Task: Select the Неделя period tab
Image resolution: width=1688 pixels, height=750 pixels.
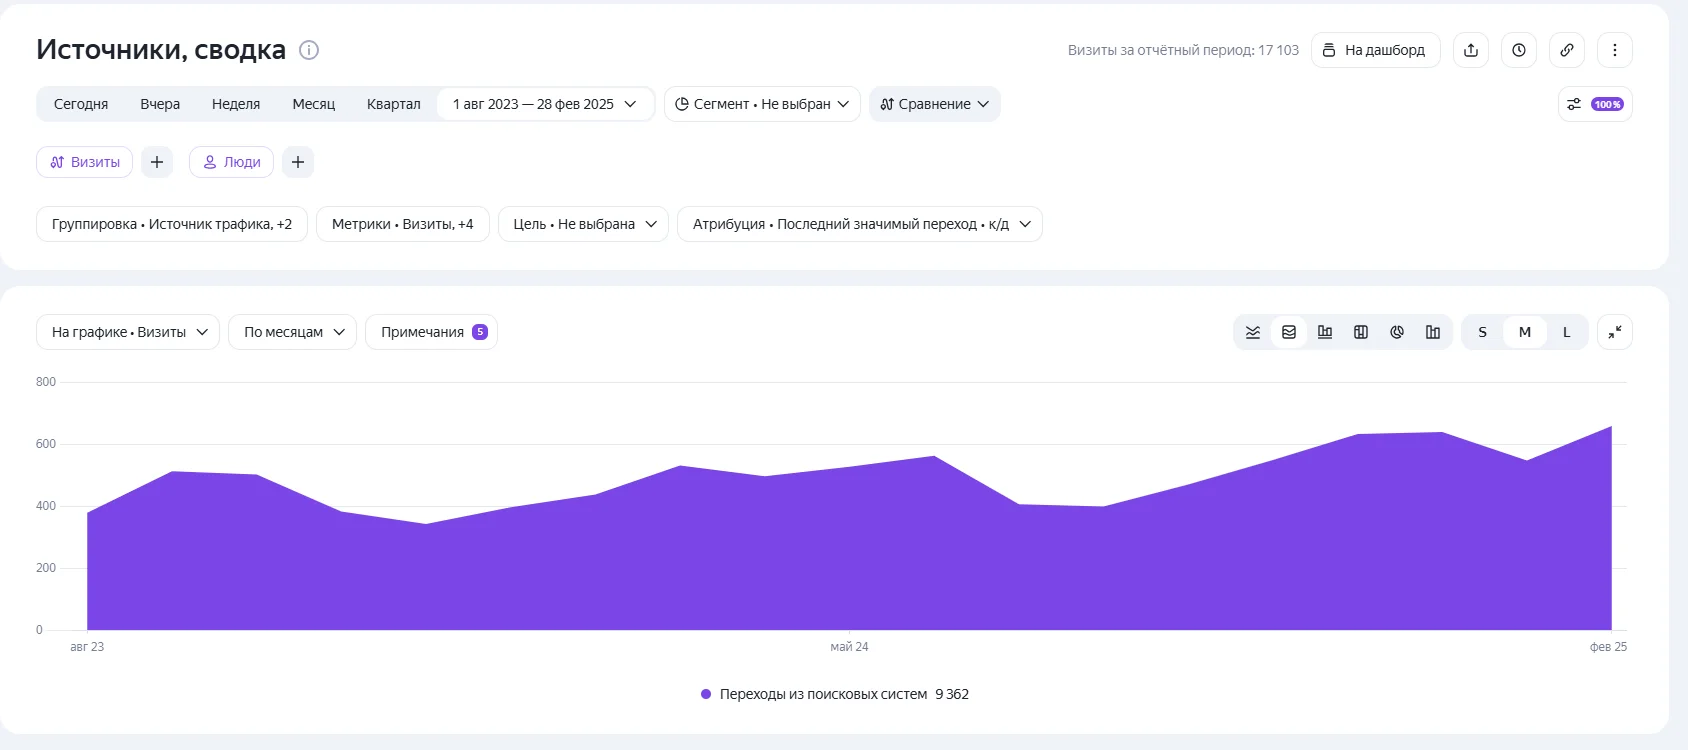Action: click(236, 104)
